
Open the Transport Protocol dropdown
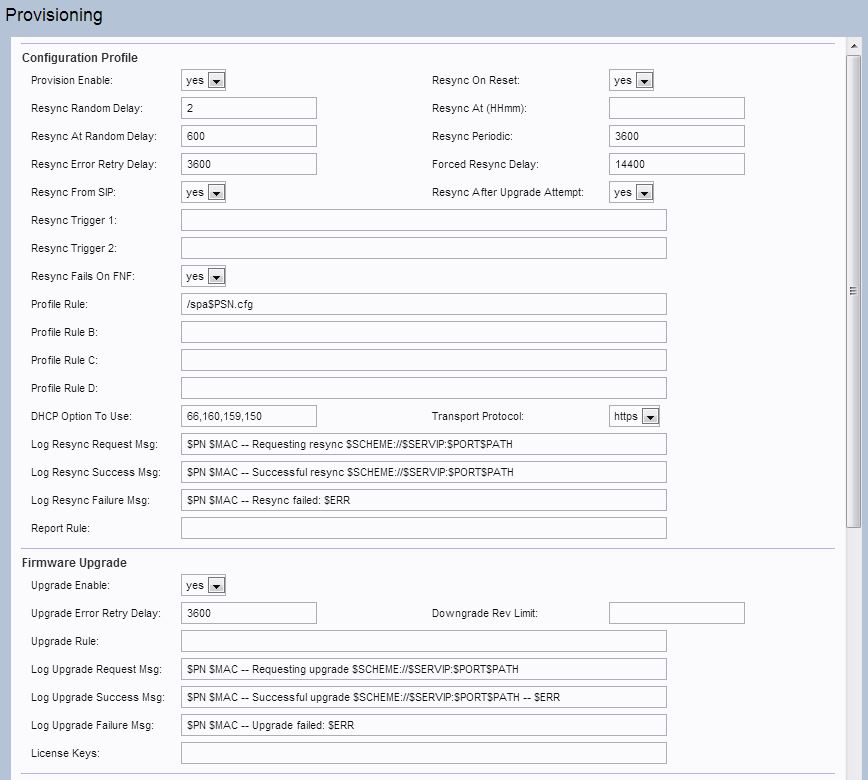635,416
